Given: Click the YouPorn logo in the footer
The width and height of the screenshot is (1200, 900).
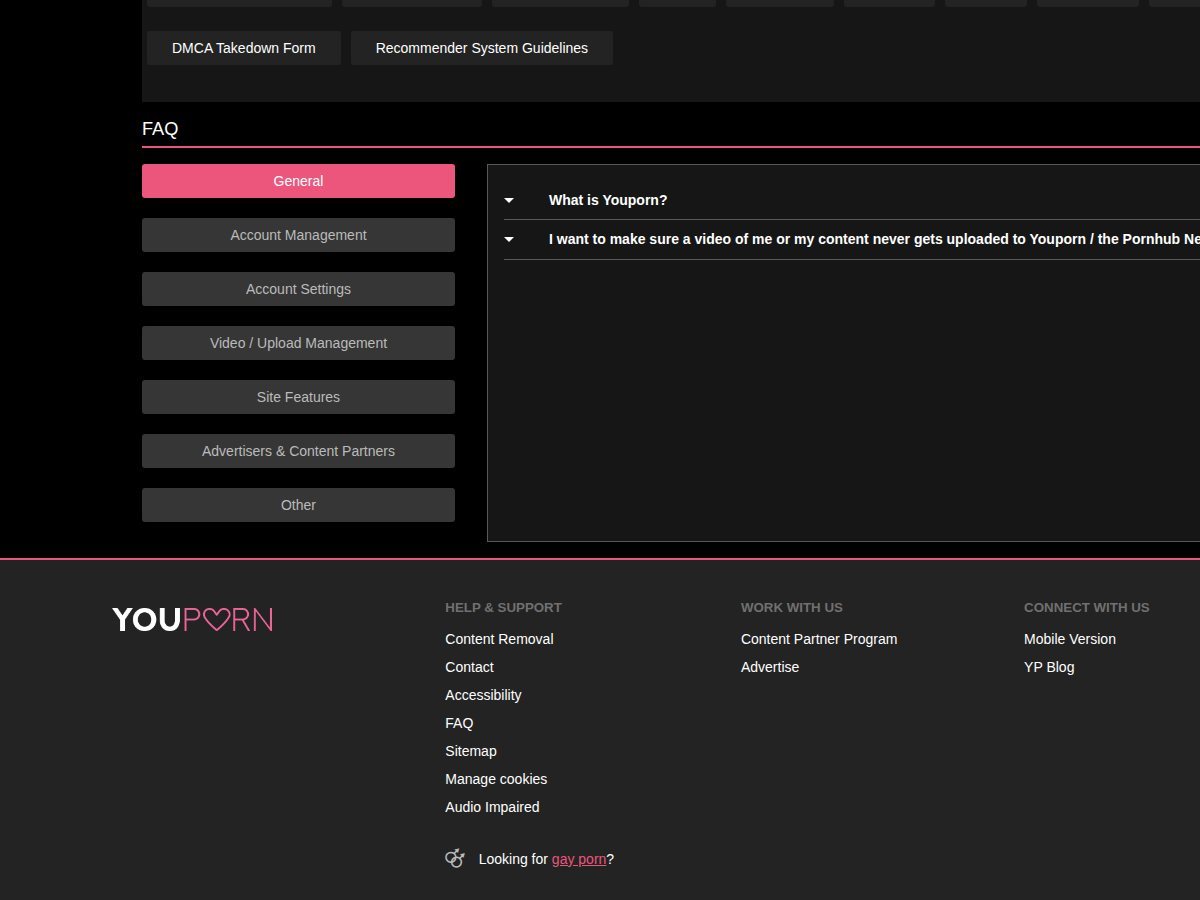Looking at the screenshot, I should [192, 620].
